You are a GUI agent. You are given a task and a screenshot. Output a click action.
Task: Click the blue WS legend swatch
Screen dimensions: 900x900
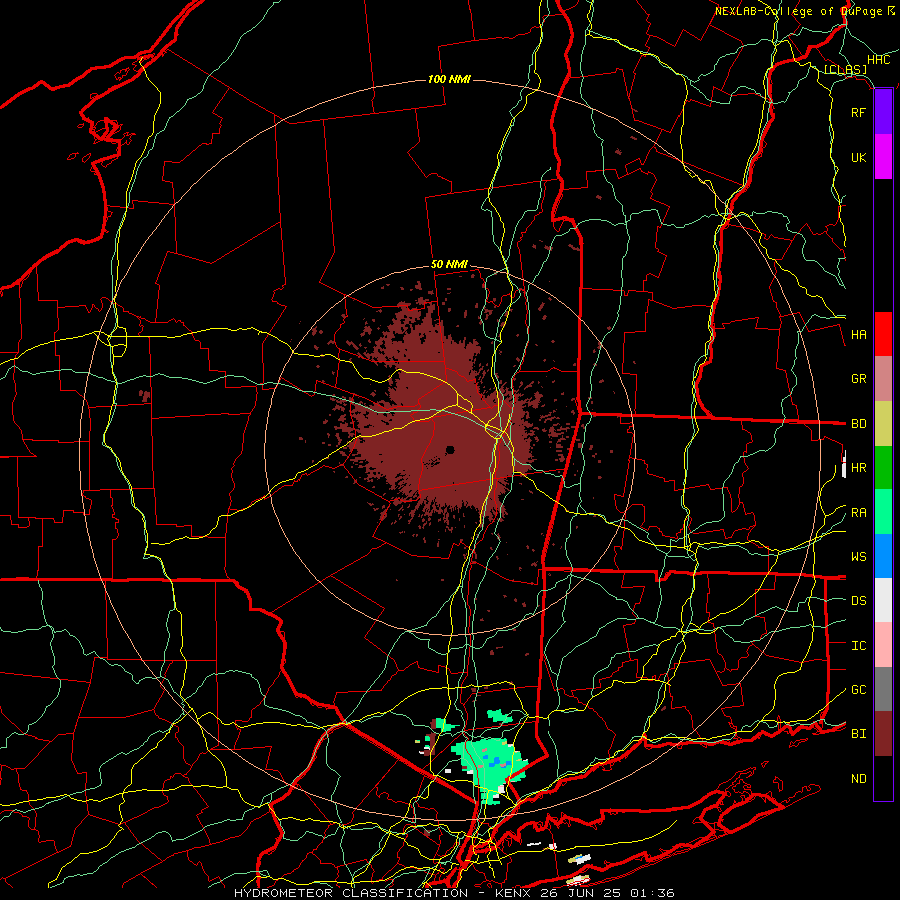coord(883,556)
